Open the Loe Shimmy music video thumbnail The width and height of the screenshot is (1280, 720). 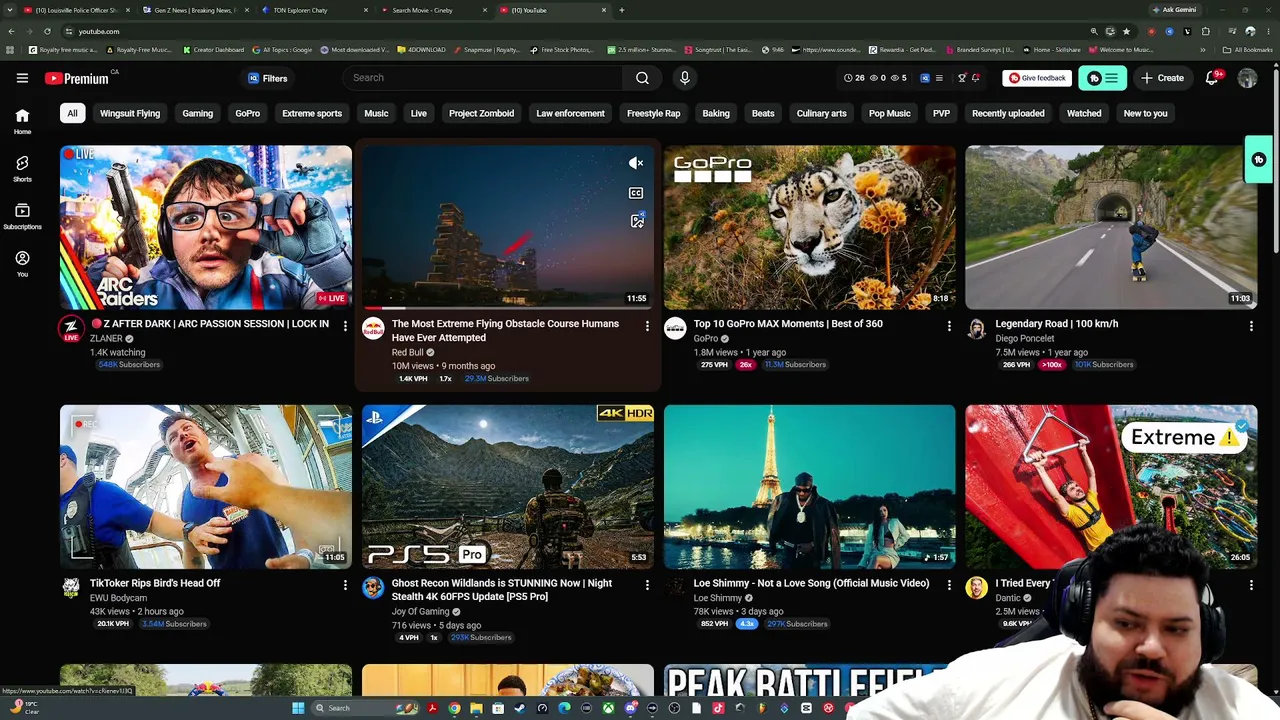click(x=809, y=486)
